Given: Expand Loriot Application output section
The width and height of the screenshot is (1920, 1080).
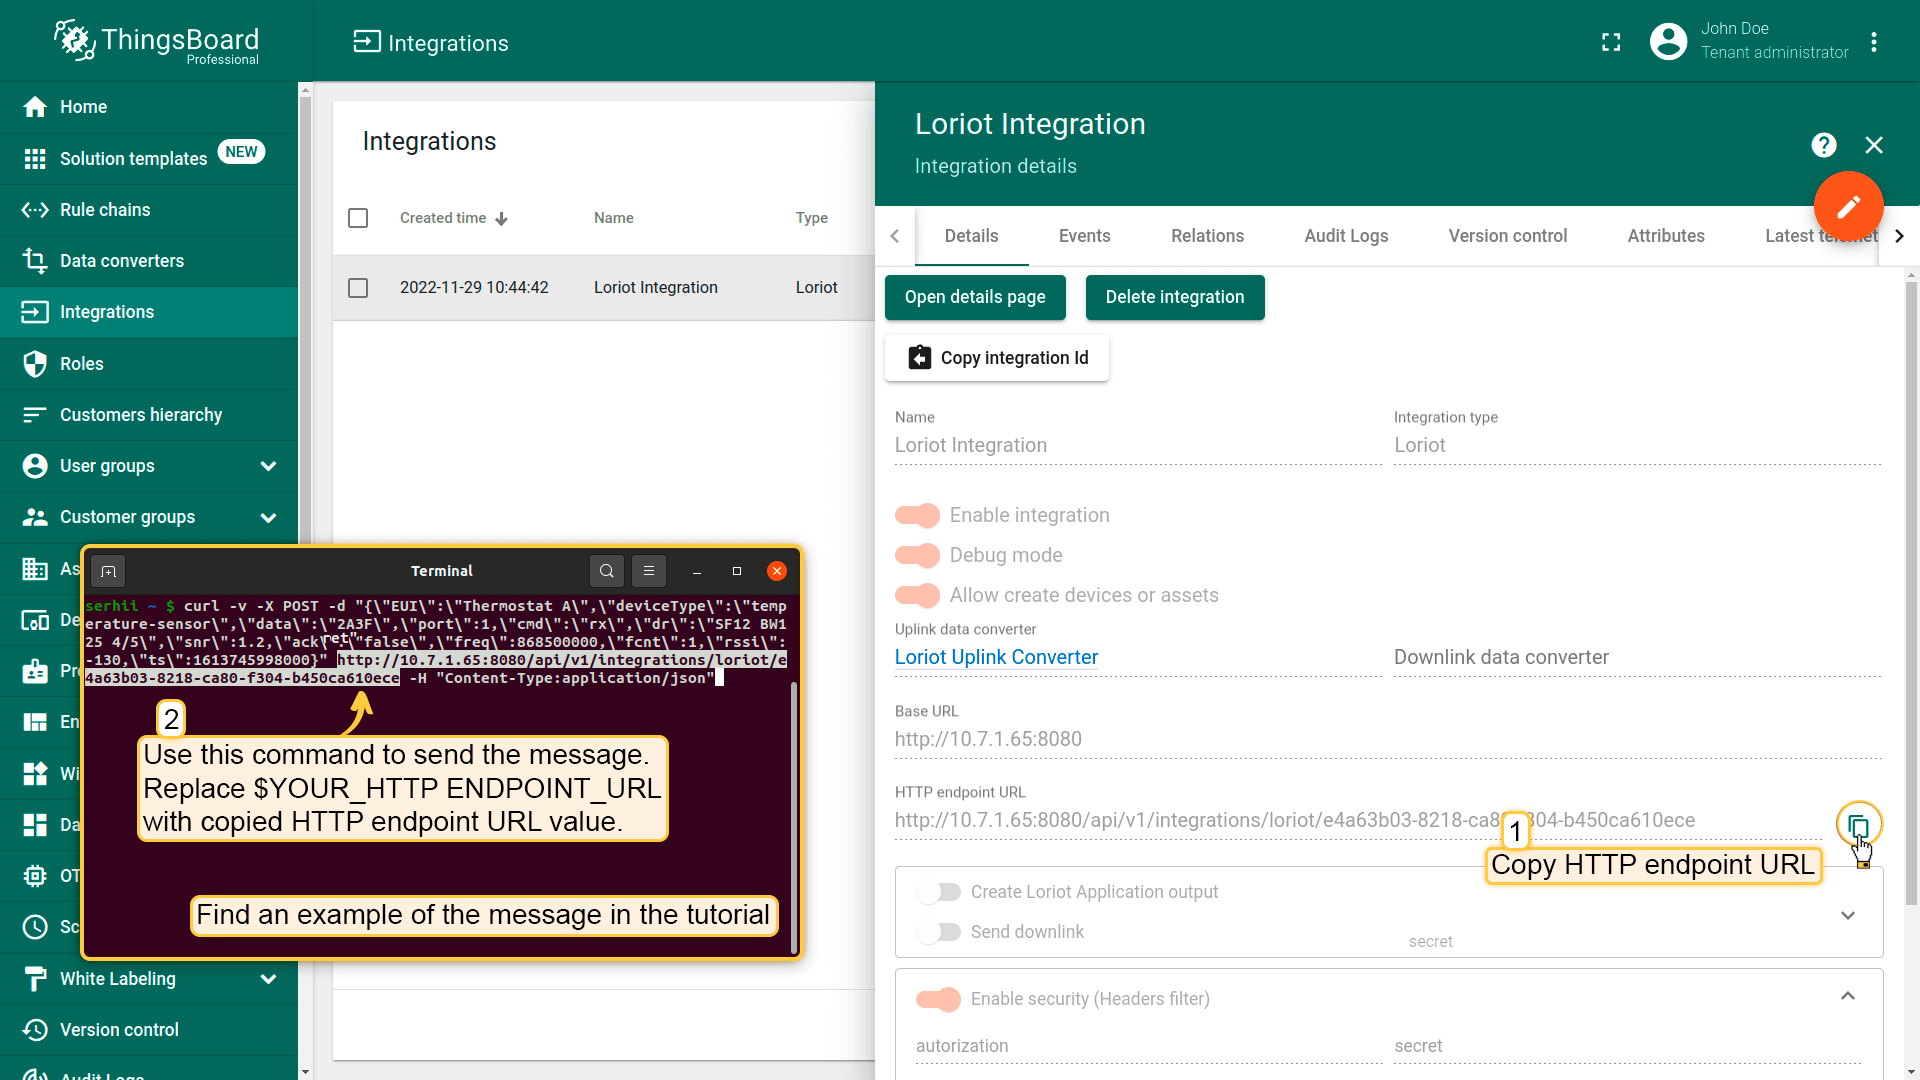Looking at the screenshot, I should tap(1848, 916).
